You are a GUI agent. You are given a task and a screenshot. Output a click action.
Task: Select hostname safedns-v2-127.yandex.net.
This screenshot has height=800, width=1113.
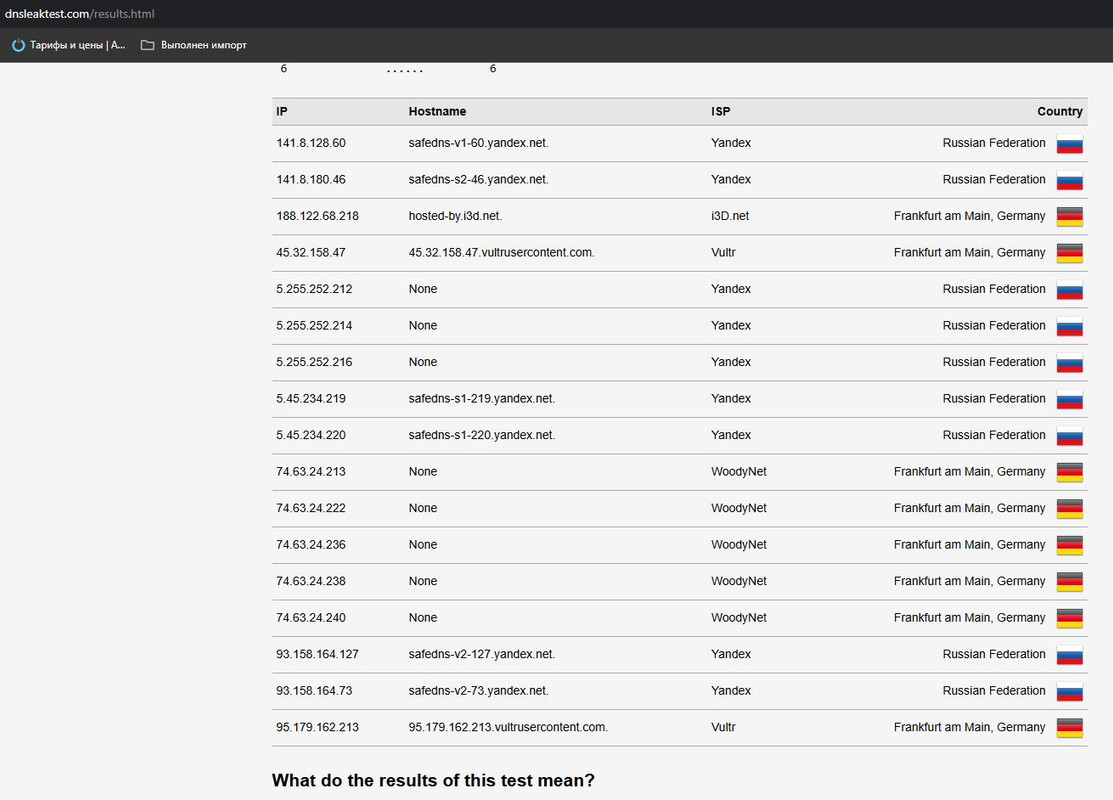[482, 654]
